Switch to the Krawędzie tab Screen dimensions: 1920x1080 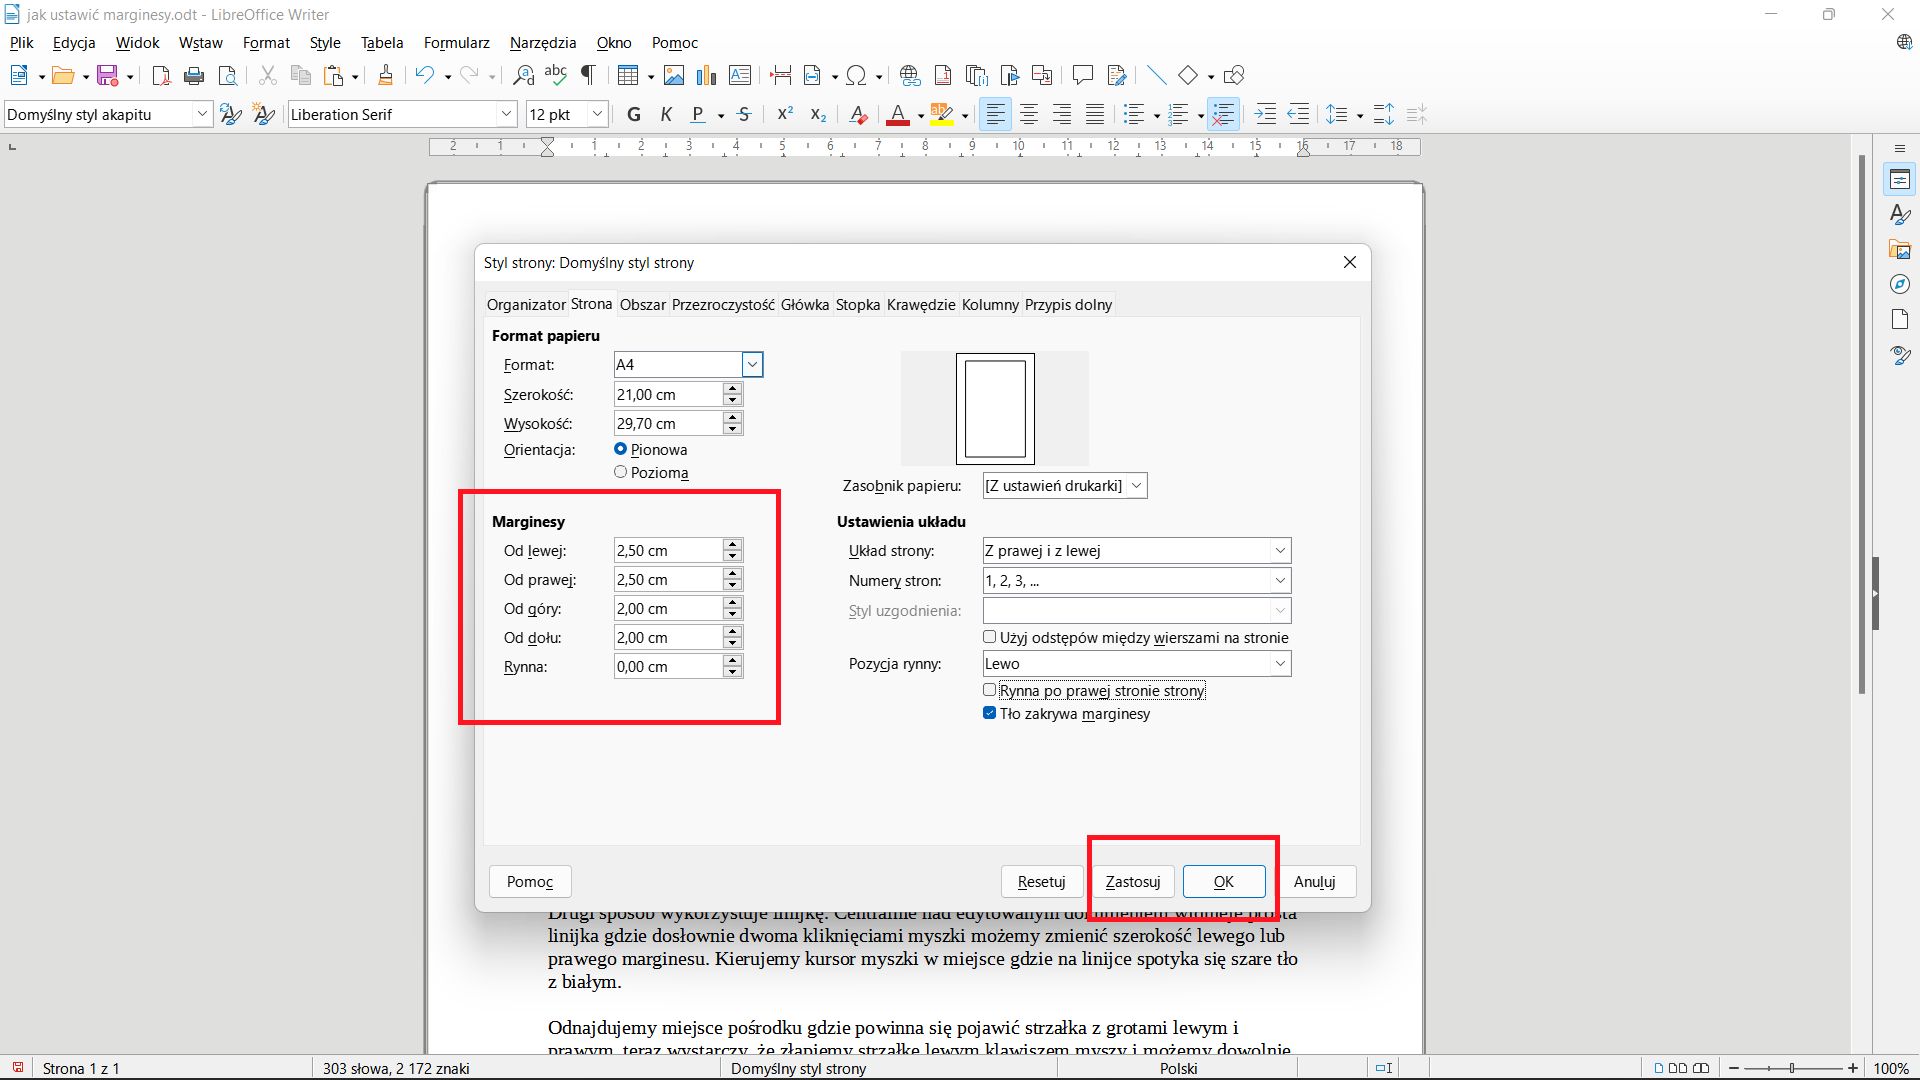point(920,305)
